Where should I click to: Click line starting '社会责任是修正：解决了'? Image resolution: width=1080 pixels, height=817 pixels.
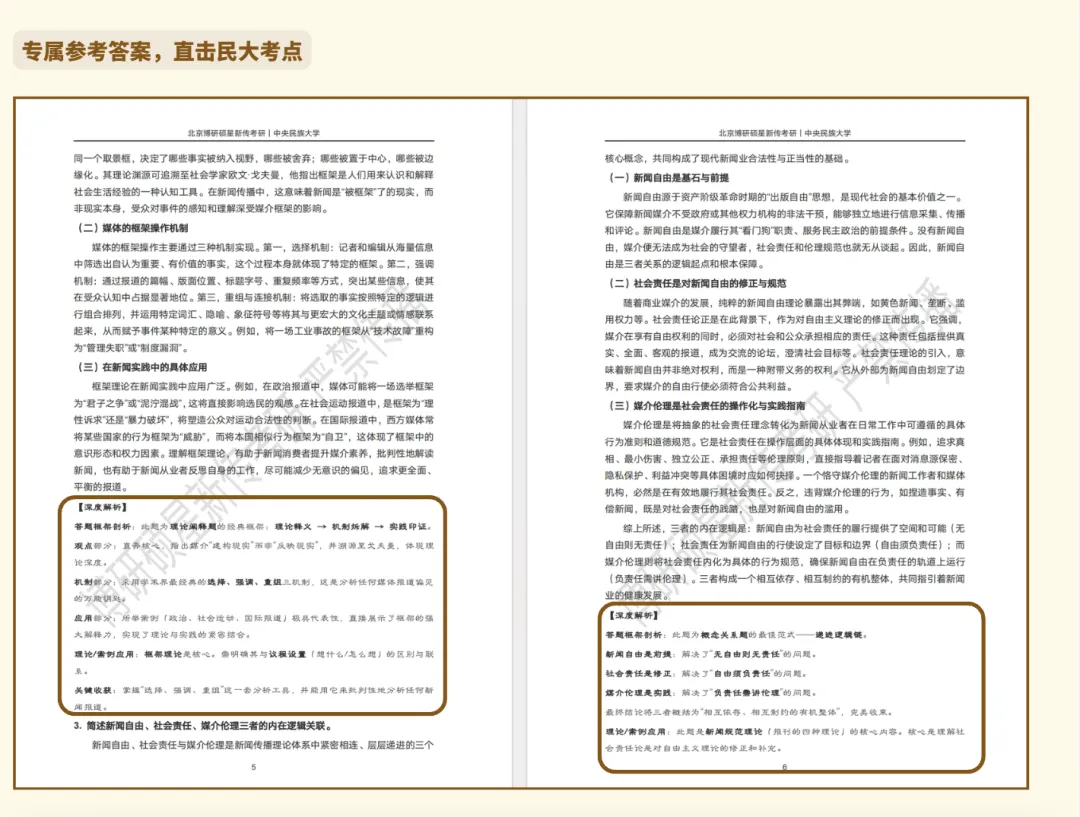pyautogui.click(x=706, y=673)
